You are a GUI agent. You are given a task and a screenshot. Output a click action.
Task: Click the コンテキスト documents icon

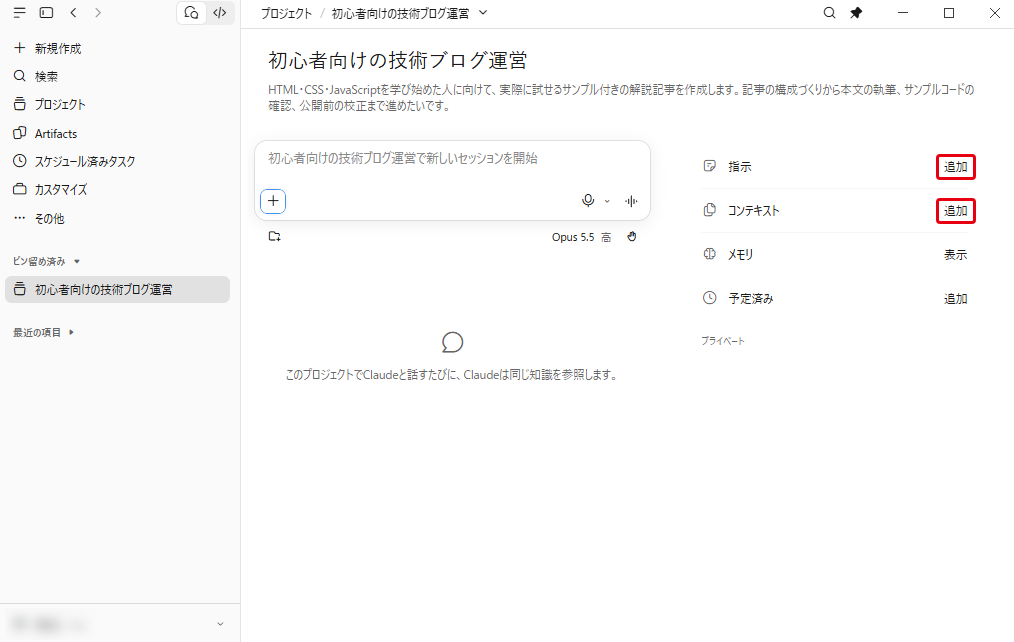pos(709,210)
